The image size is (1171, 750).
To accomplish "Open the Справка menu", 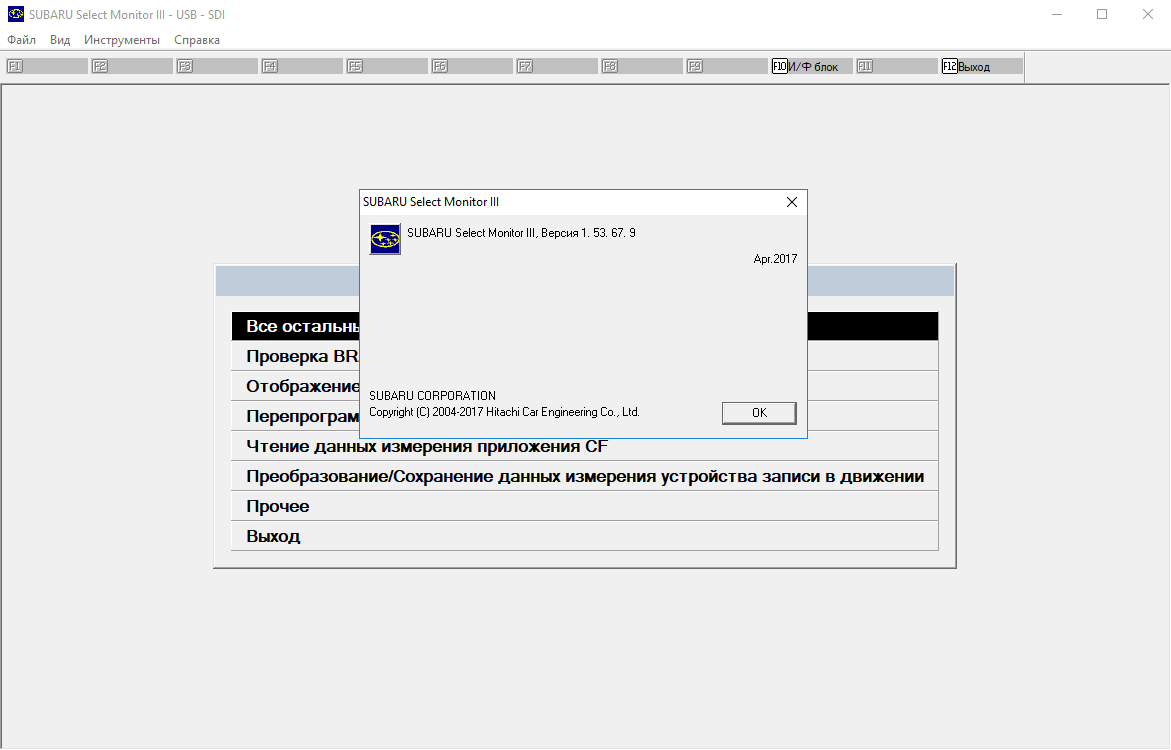I will pos(196,40).
